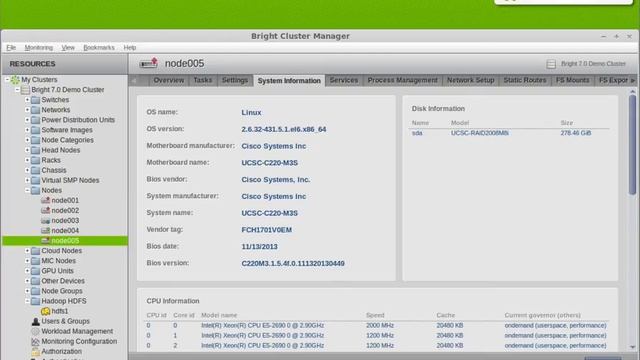Screen dimensions: 640x360
Task: Click the Head Nodes folder icon
Action: [x=36, y=150]
